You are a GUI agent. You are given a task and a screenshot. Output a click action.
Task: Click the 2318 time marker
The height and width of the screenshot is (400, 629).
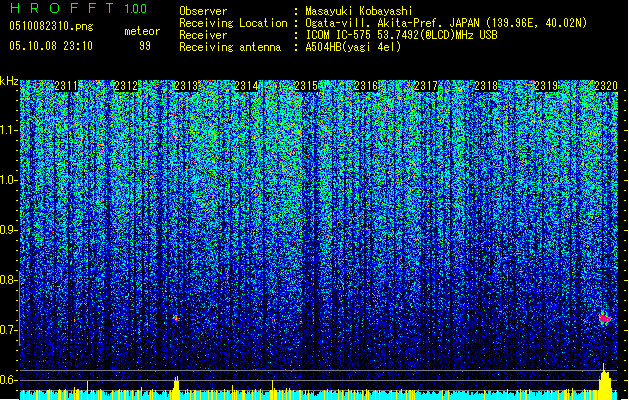tap(486, 86)
